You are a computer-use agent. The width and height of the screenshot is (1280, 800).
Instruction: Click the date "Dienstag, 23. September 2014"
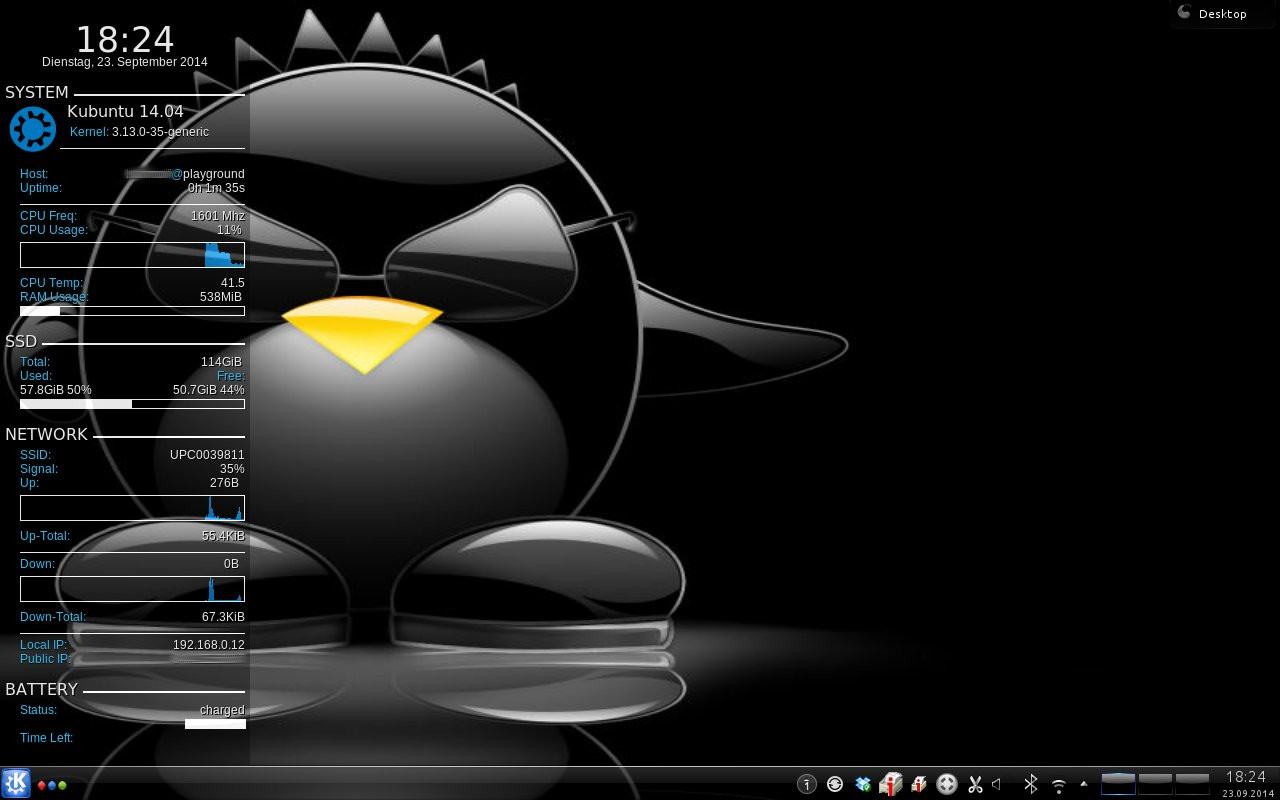(125, 62)
